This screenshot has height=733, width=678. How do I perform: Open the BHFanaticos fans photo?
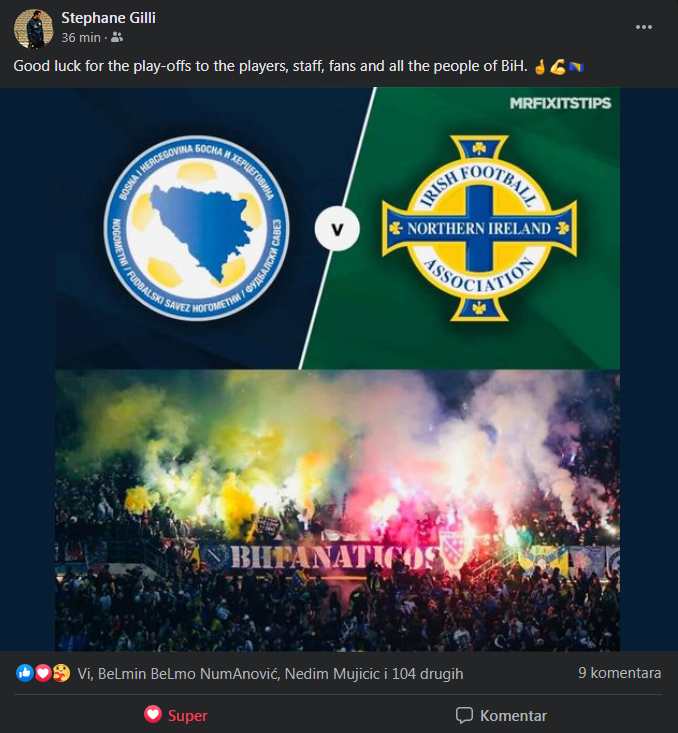pyautogui.click(x=338, y=510)
